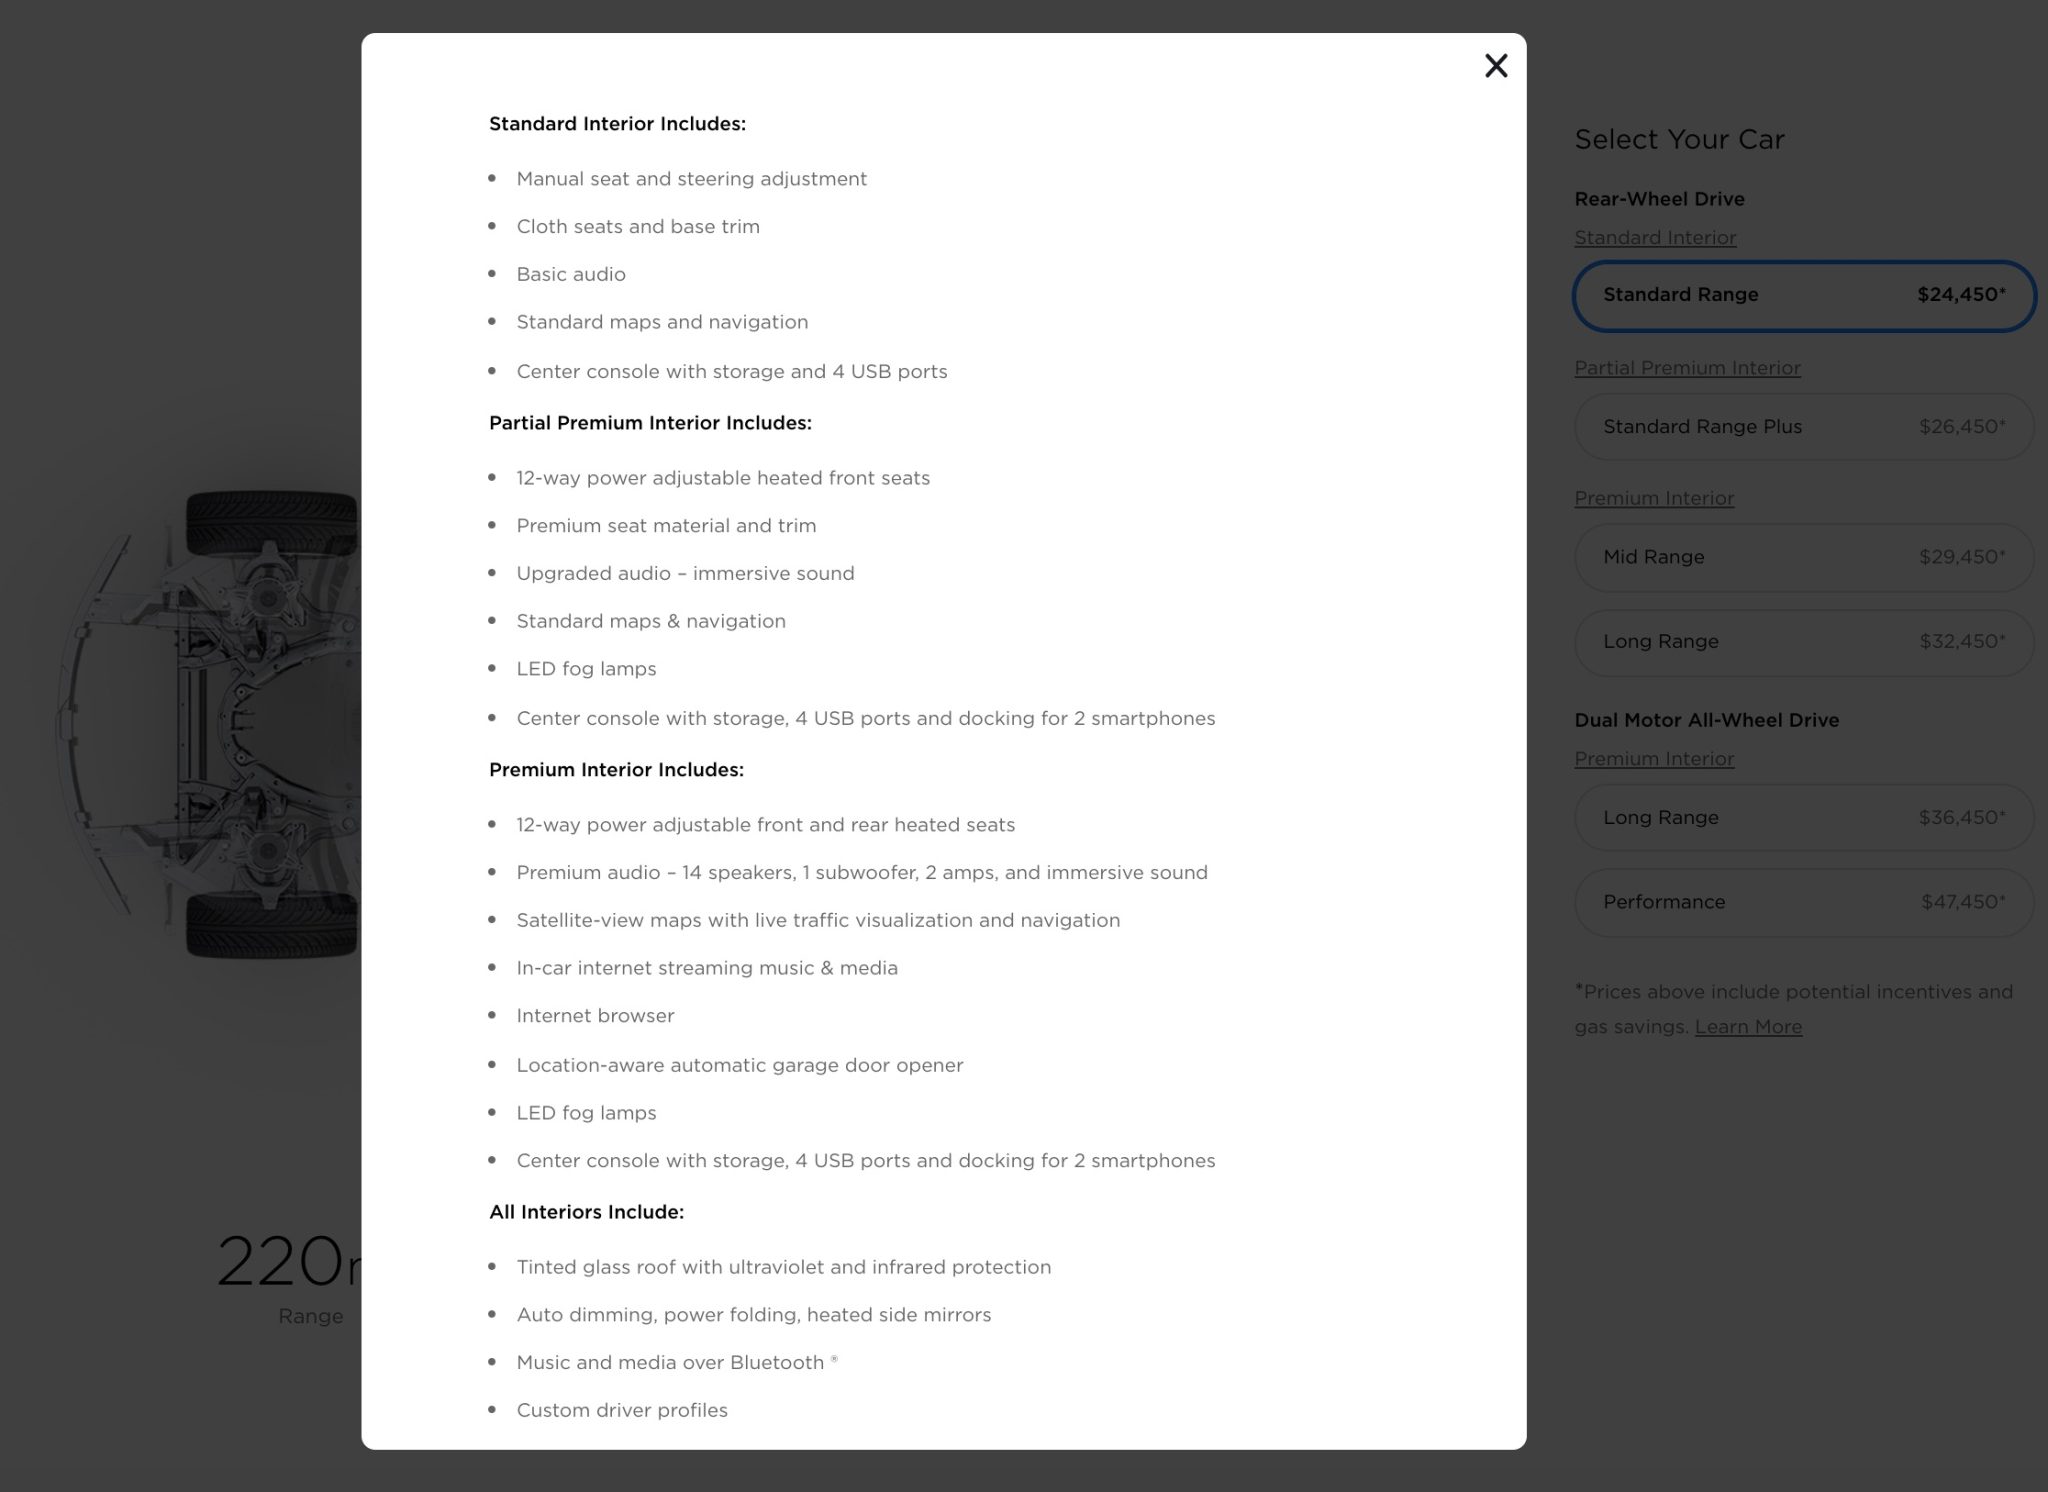Click the Select Your Car heading
Screen dimensions: 2048x1492
1679,140
